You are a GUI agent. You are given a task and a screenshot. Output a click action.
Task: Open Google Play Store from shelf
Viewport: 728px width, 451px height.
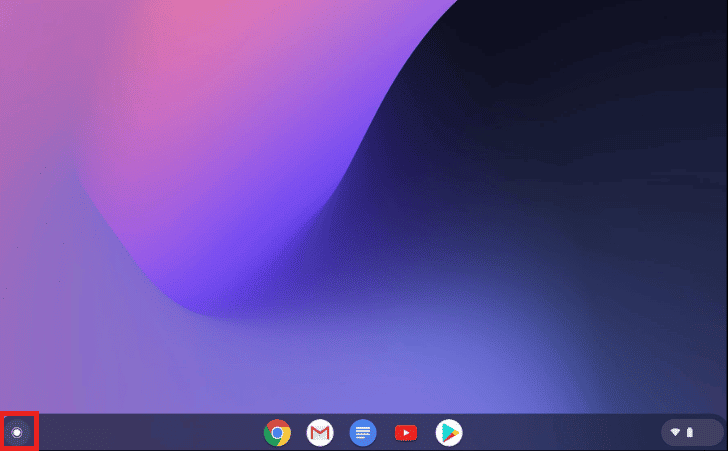tap(449, 432)
